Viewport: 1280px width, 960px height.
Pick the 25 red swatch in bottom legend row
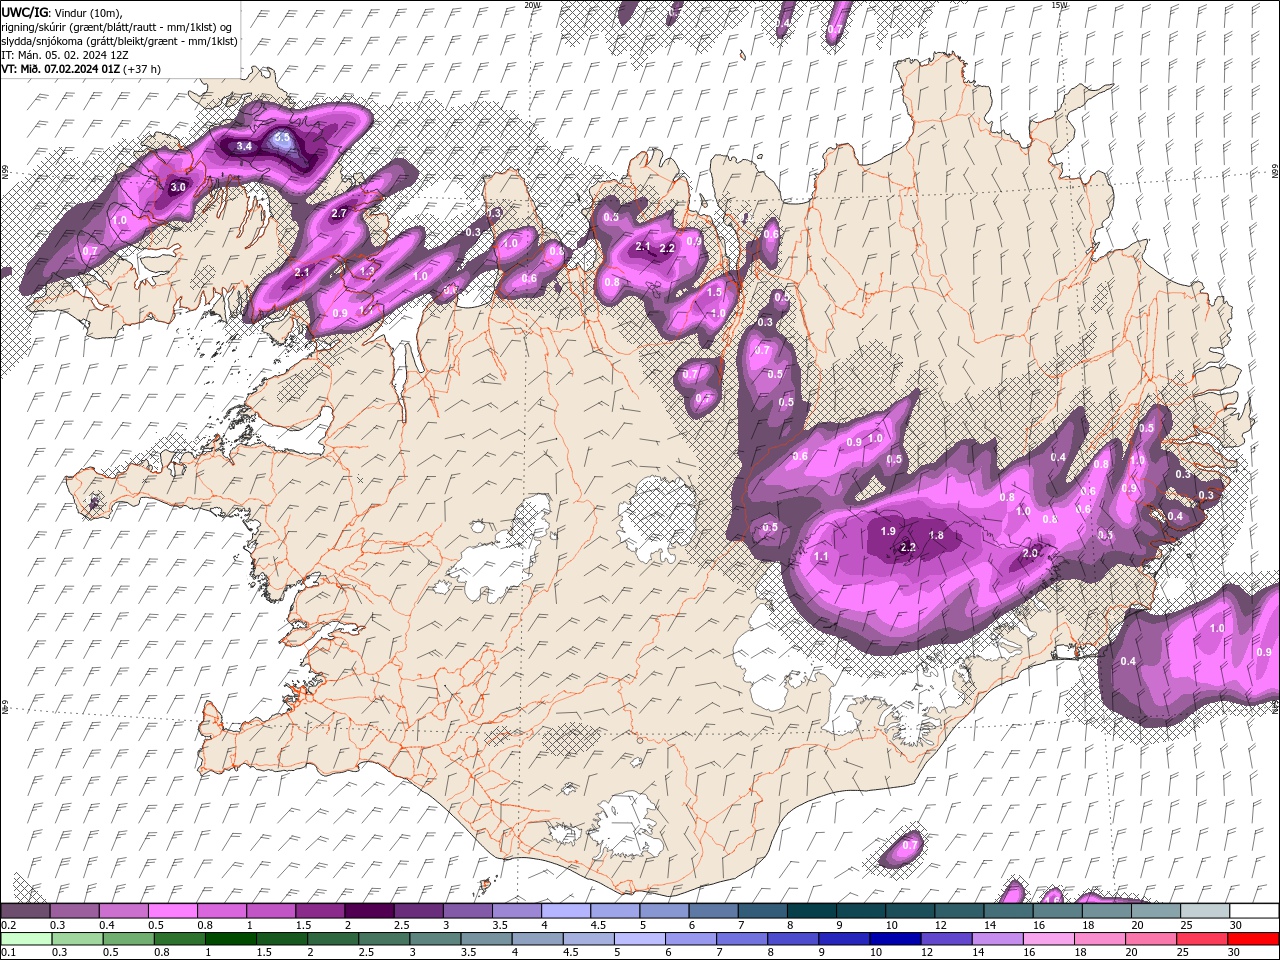point(1201,939)
